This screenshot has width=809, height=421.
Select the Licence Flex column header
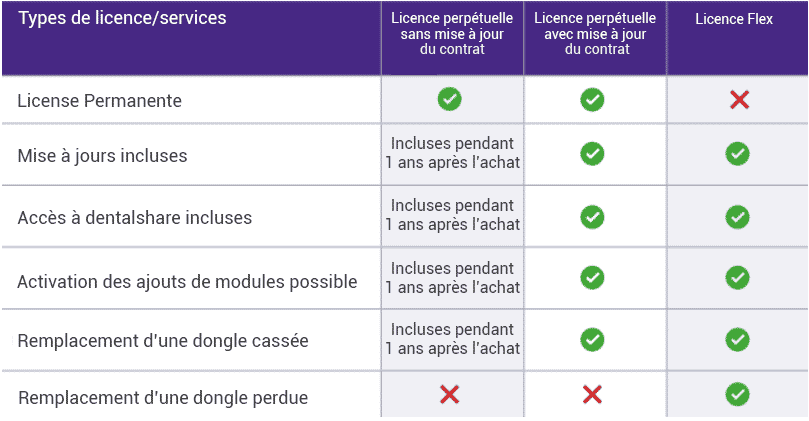click(734, 19)
